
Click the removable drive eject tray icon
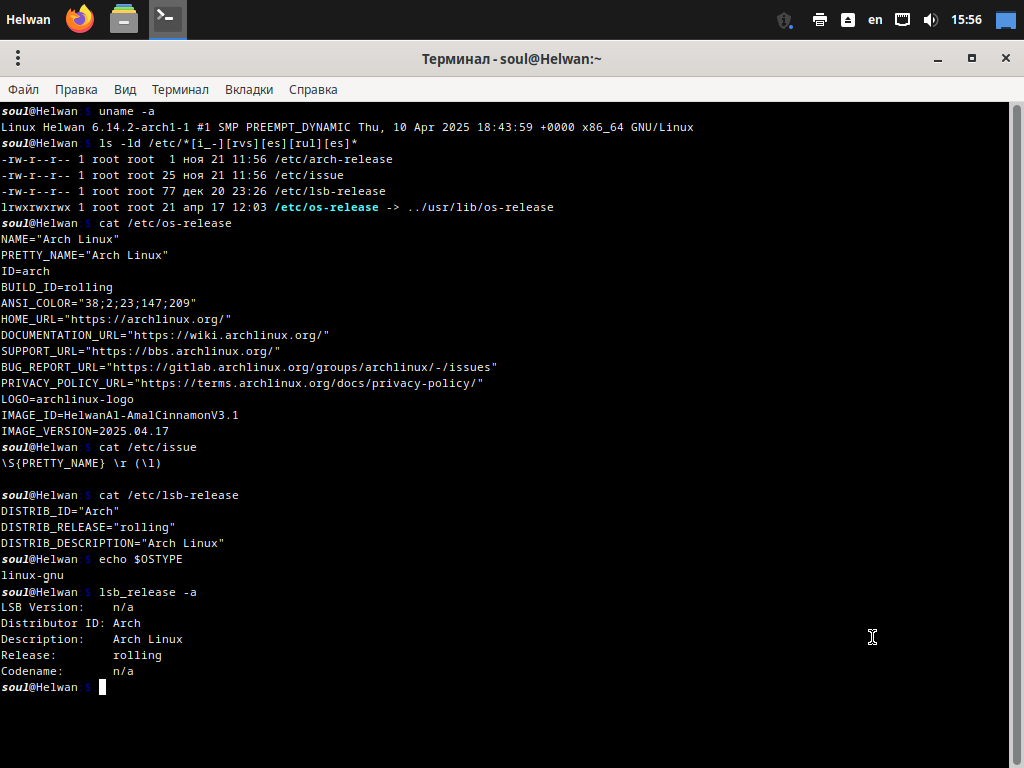coord(848,20)
